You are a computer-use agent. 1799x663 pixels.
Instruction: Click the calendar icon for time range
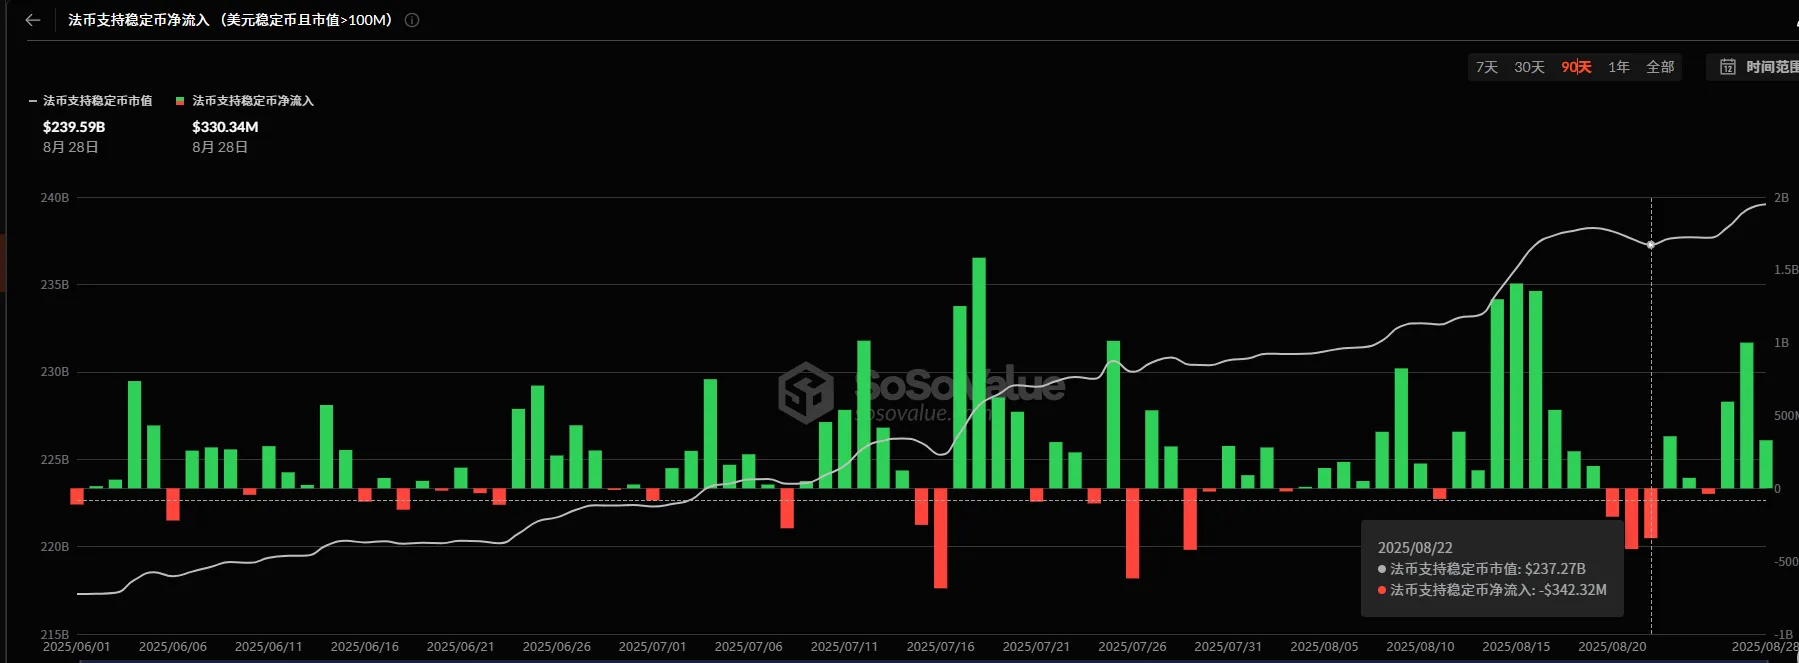[1727, 67]
